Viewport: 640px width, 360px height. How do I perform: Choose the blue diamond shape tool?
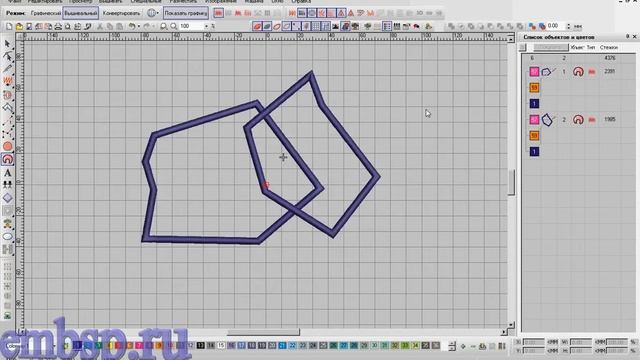(x=7, y=198)
